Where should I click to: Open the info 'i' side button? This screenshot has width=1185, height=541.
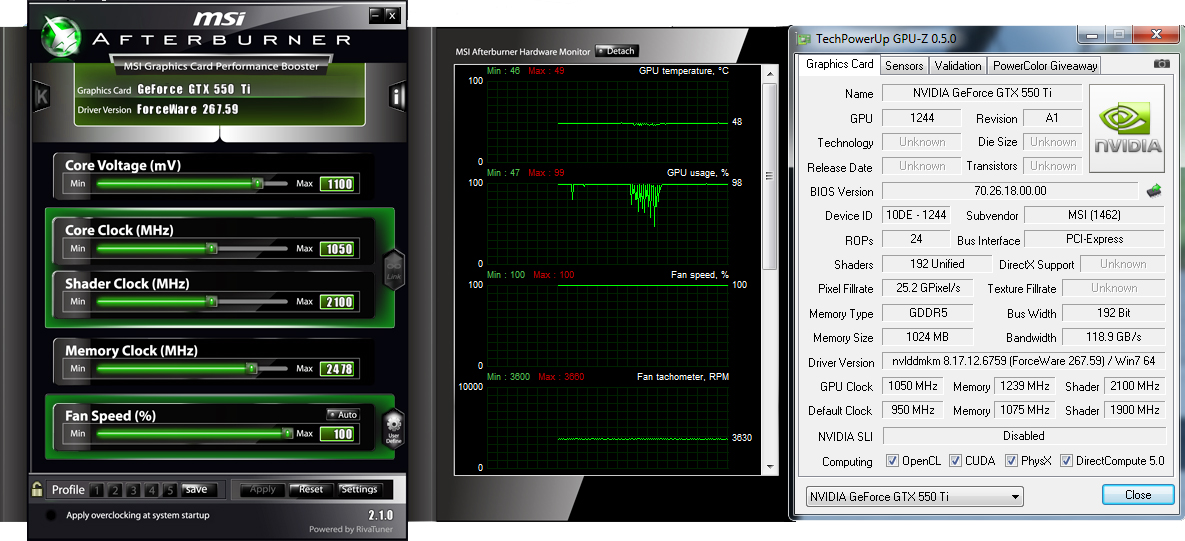coord(398,96)
